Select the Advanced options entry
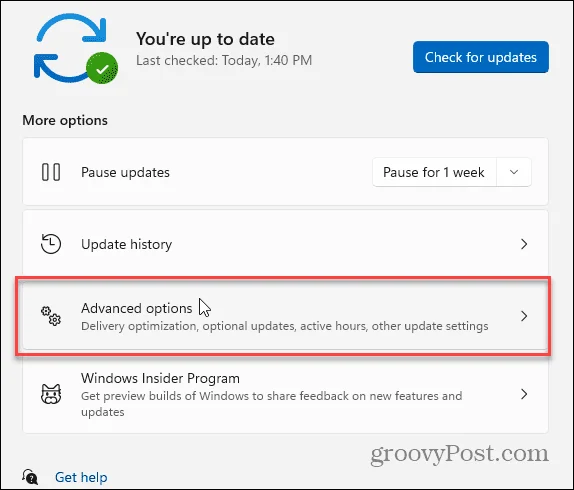The image size is (574, 490). tap(286, 316)
